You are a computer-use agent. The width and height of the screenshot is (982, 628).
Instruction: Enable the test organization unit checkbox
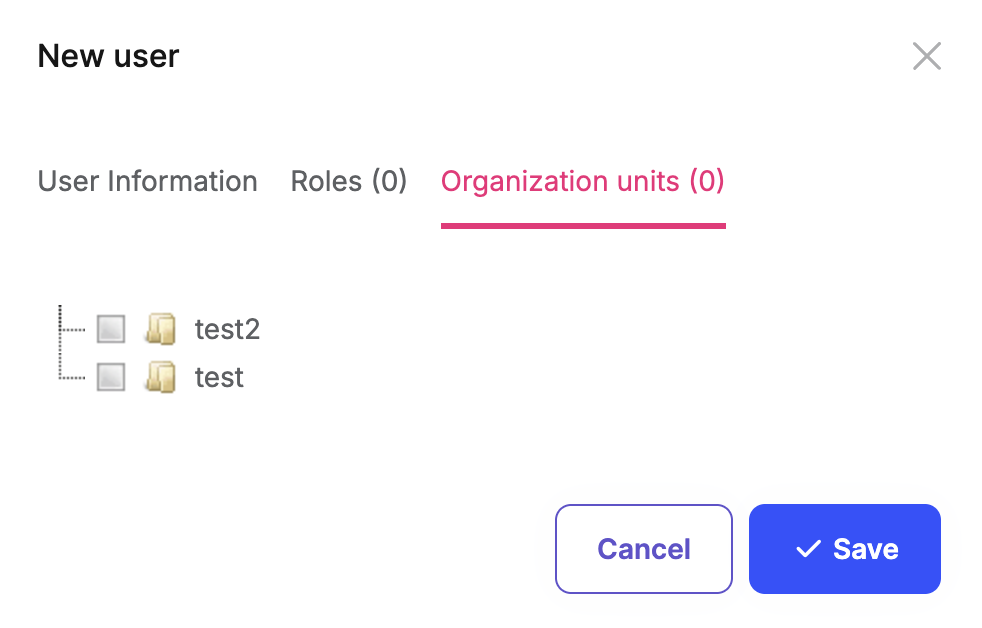pyautogui.click(x=111, y=377)
